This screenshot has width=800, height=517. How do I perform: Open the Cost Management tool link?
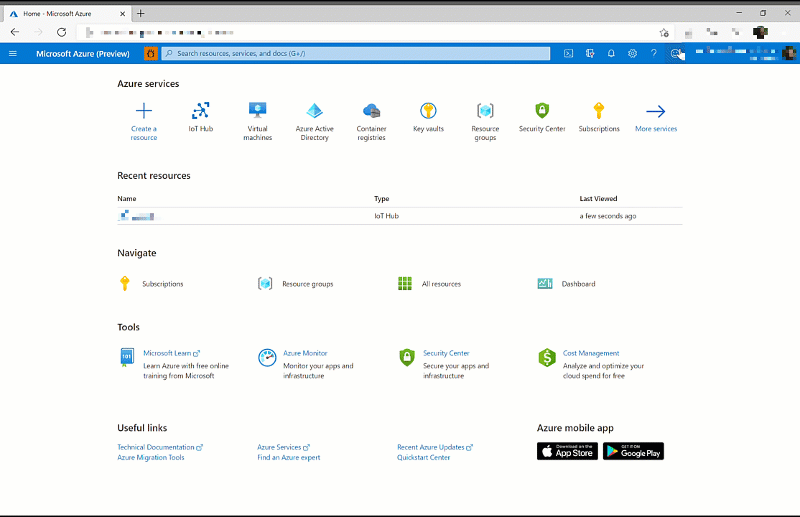click(591, 353)
